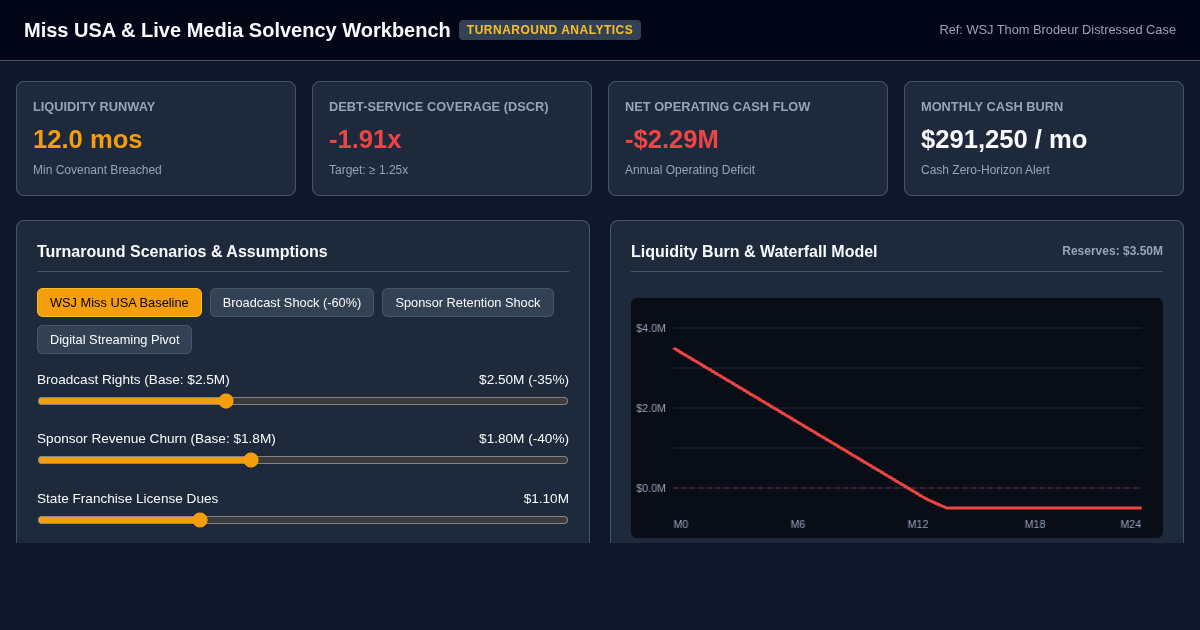The width and height of the screenshot is (1200, 630).
Task: Click the $4.0M y-axis label
Action: [651, 328]
